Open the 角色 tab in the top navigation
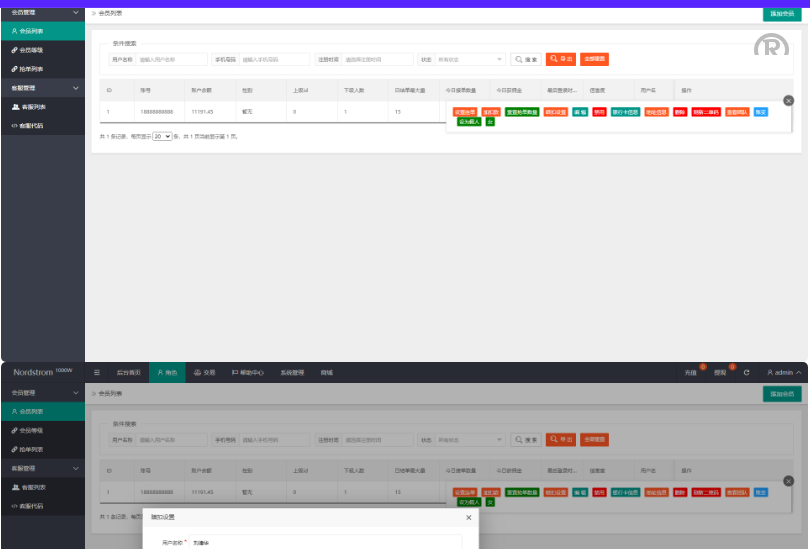 [166, 373]
